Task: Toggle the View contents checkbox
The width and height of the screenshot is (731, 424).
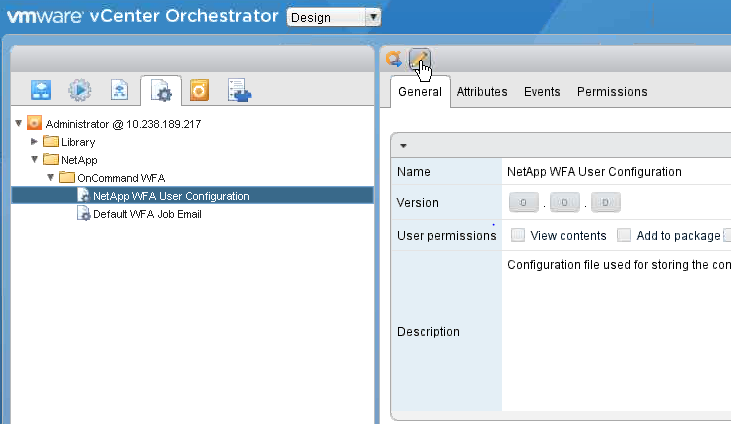Action: (x=517, y=235)
